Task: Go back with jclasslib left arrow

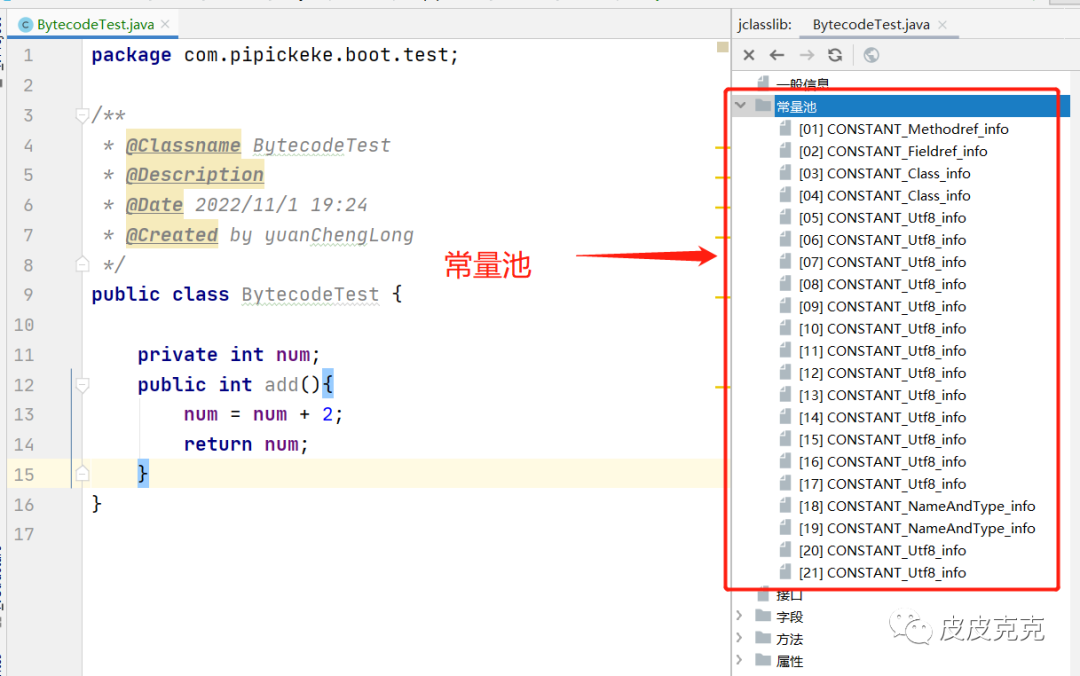Action: [x=777, y=55]
